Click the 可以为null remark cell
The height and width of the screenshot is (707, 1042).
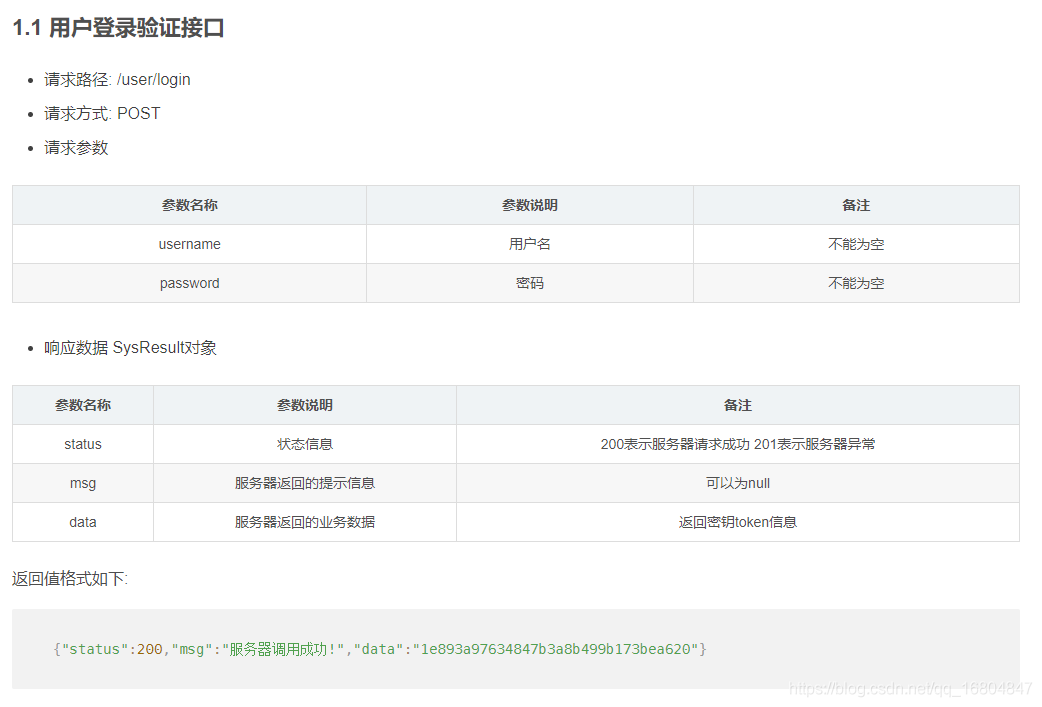pos(738,483)
